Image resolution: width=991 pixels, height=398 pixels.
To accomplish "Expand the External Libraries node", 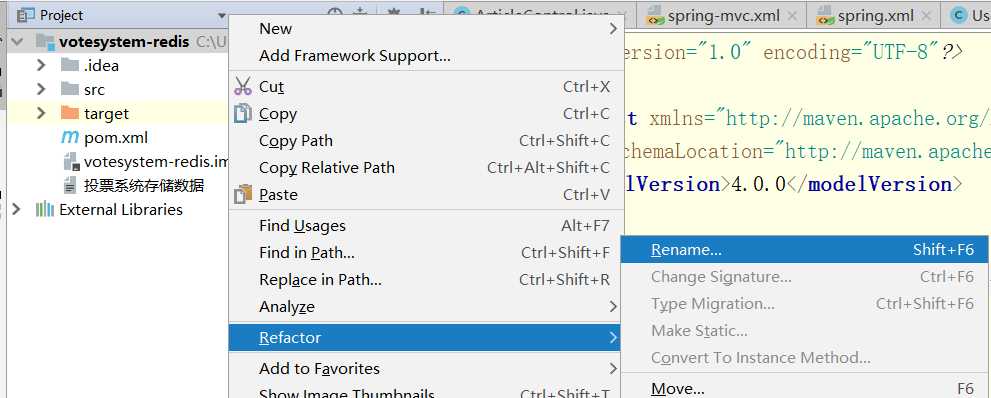I will tap(16, 210).
